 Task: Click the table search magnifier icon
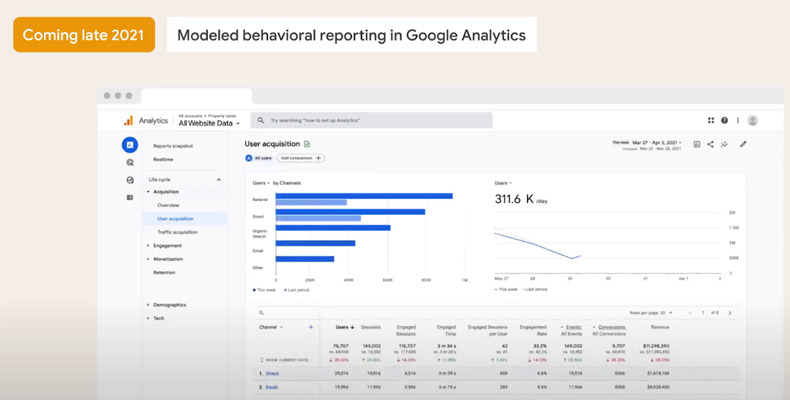[261, 313]
